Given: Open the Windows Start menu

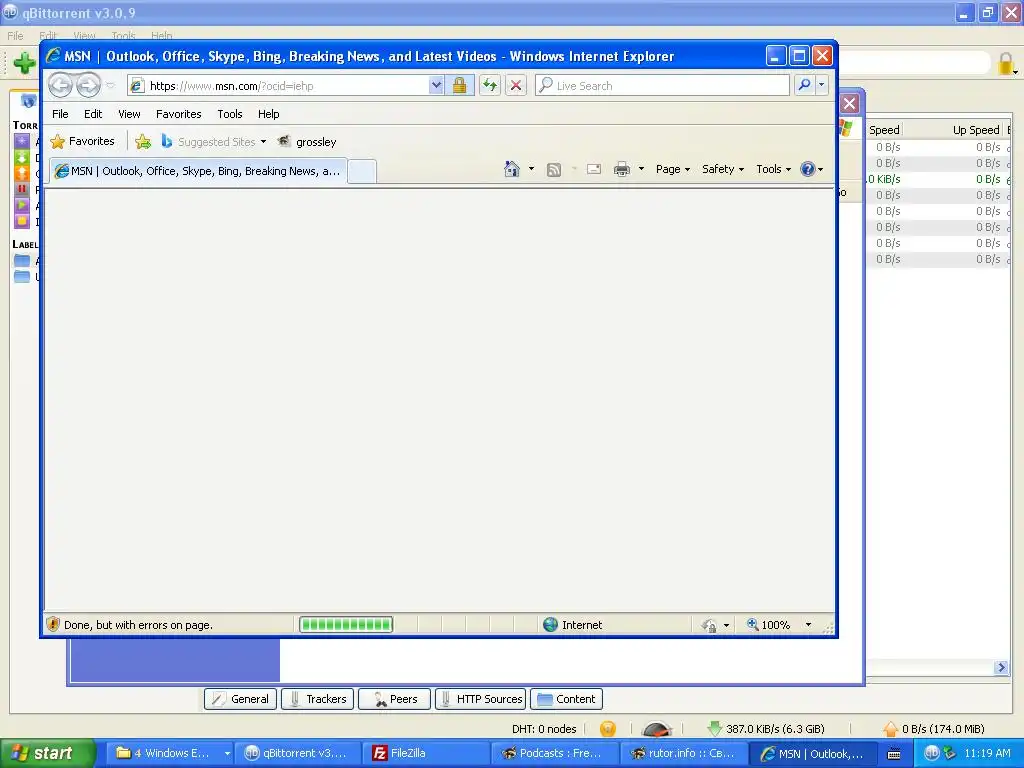Looking at the screenshot, I should pyautogui.click(x=48, y=753).
